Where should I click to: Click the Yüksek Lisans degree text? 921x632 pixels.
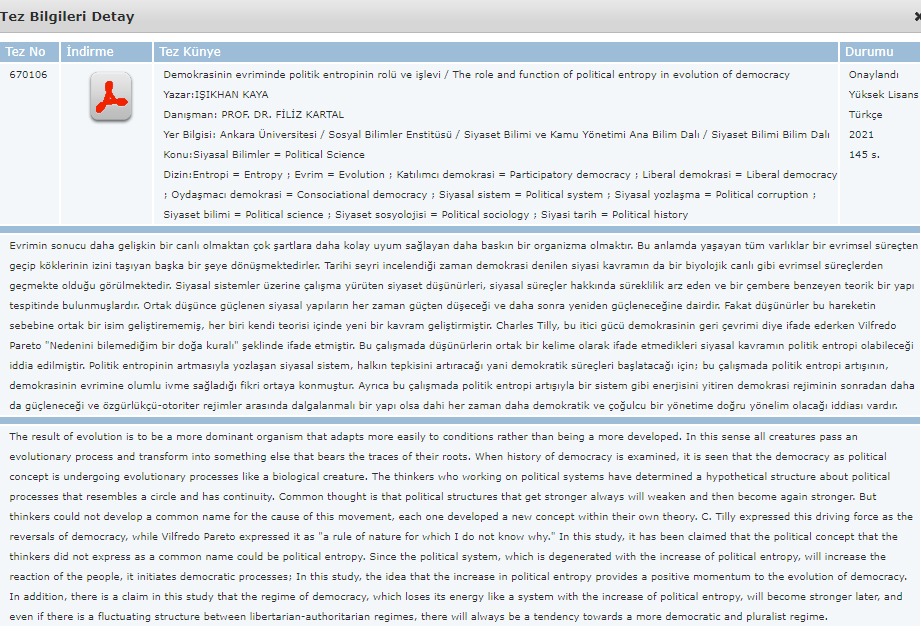[883, 95]
